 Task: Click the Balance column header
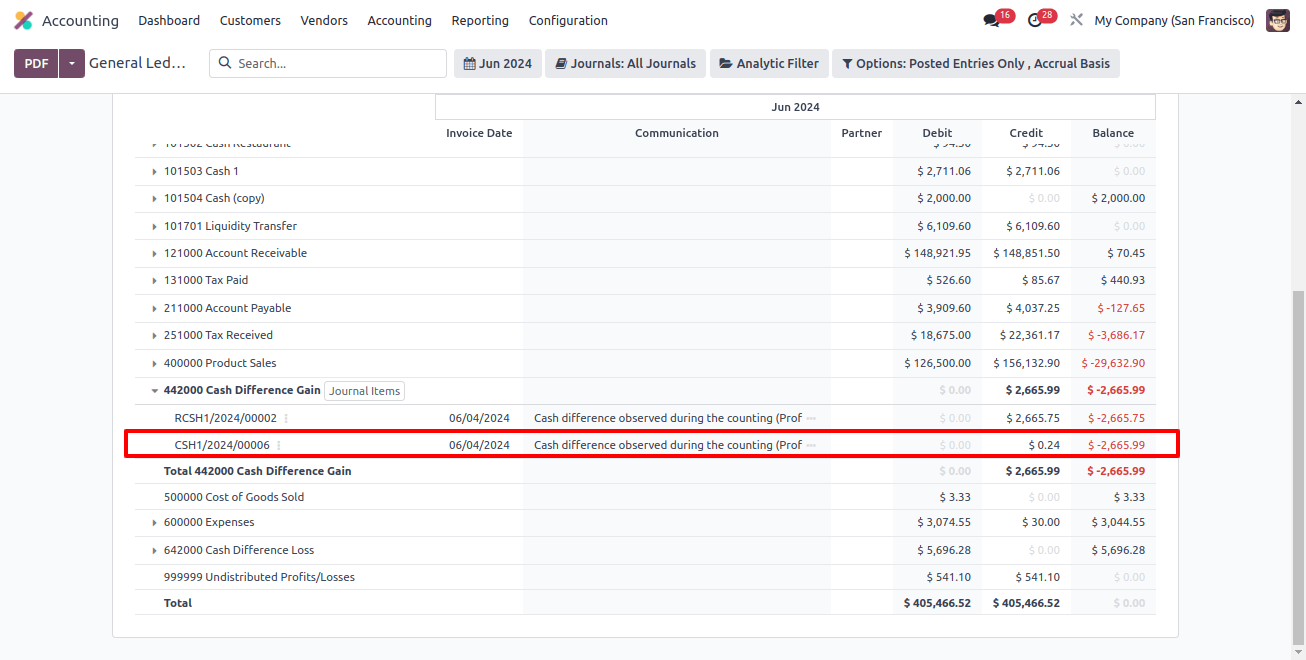(1113, 133)
